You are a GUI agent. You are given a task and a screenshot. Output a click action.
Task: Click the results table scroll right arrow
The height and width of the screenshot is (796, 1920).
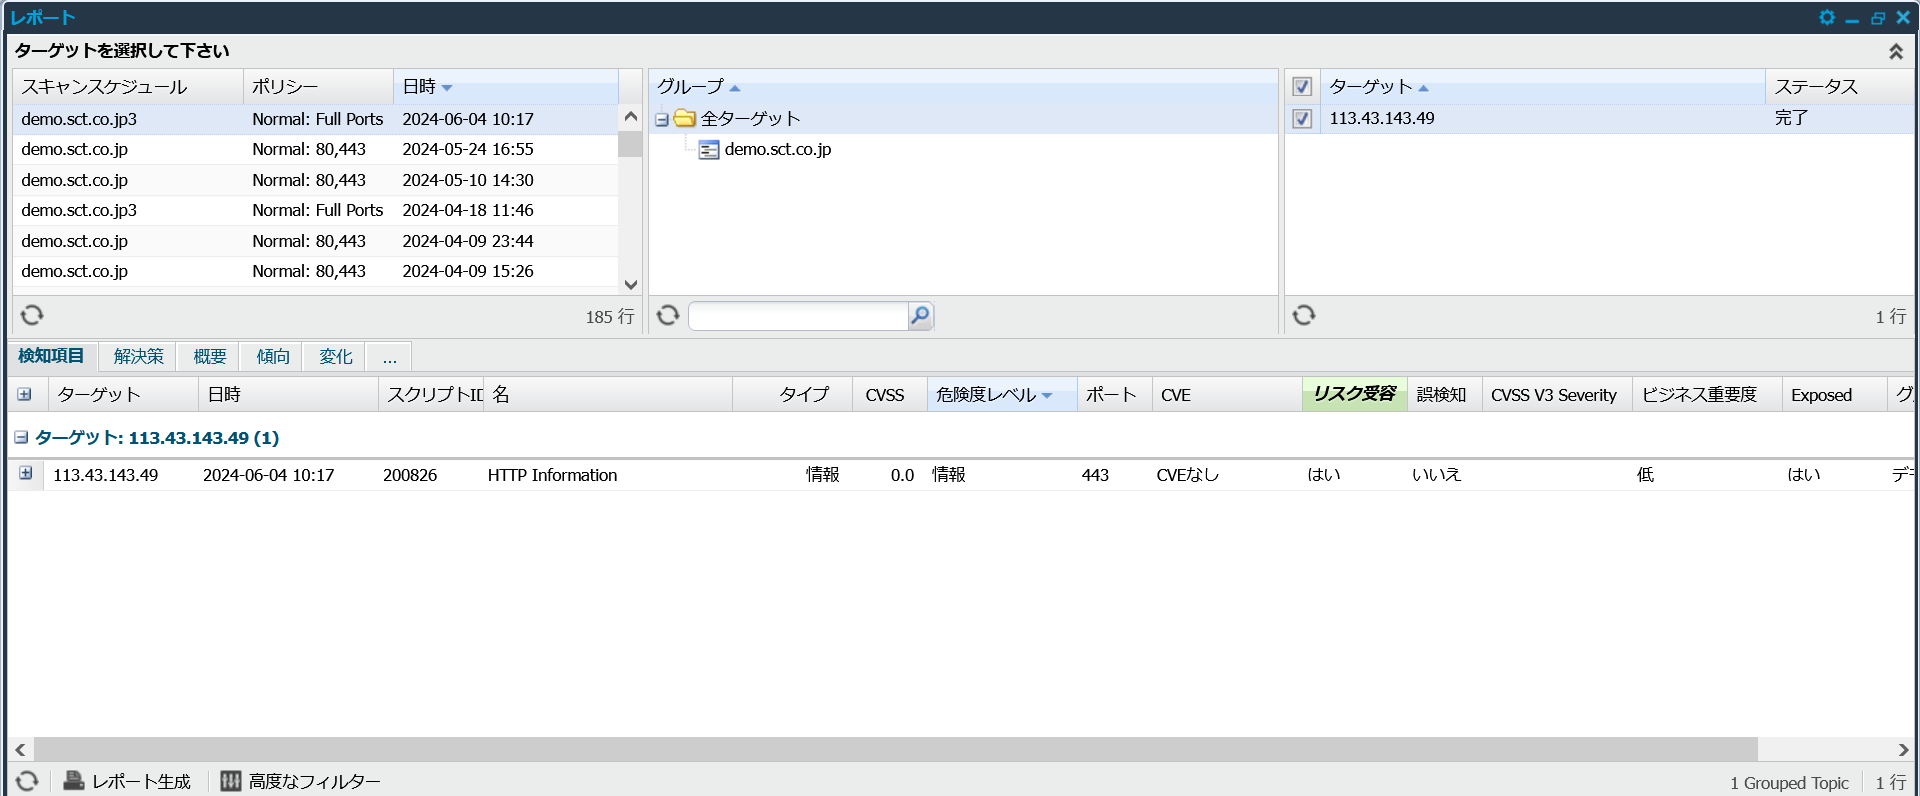[x=1902, y=749]
